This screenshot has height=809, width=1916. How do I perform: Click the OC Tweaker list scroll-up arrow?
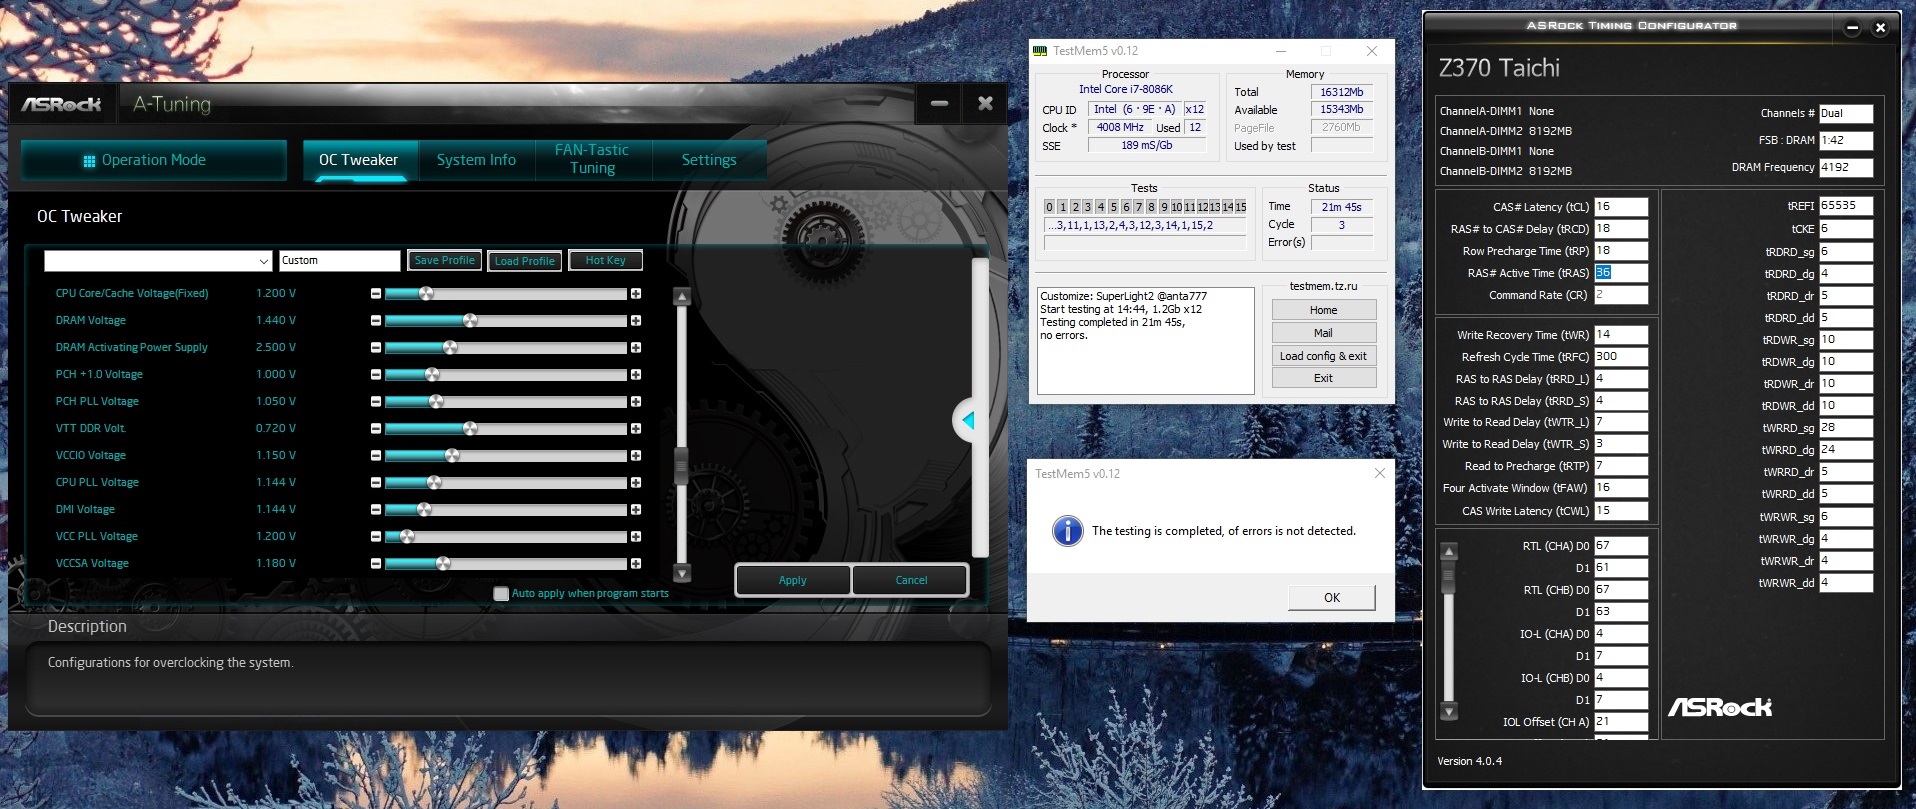[x=682, y=296]
